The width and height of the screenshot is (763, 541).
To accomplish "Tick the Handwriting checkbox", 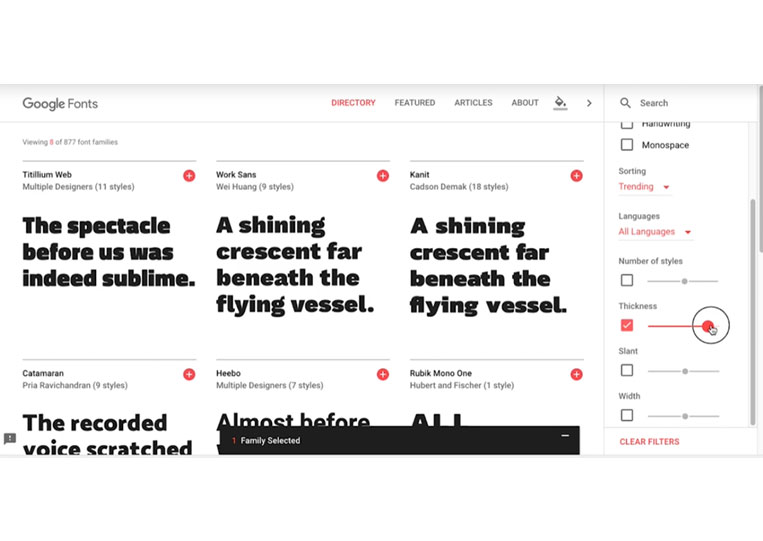I will coord(627,125).
